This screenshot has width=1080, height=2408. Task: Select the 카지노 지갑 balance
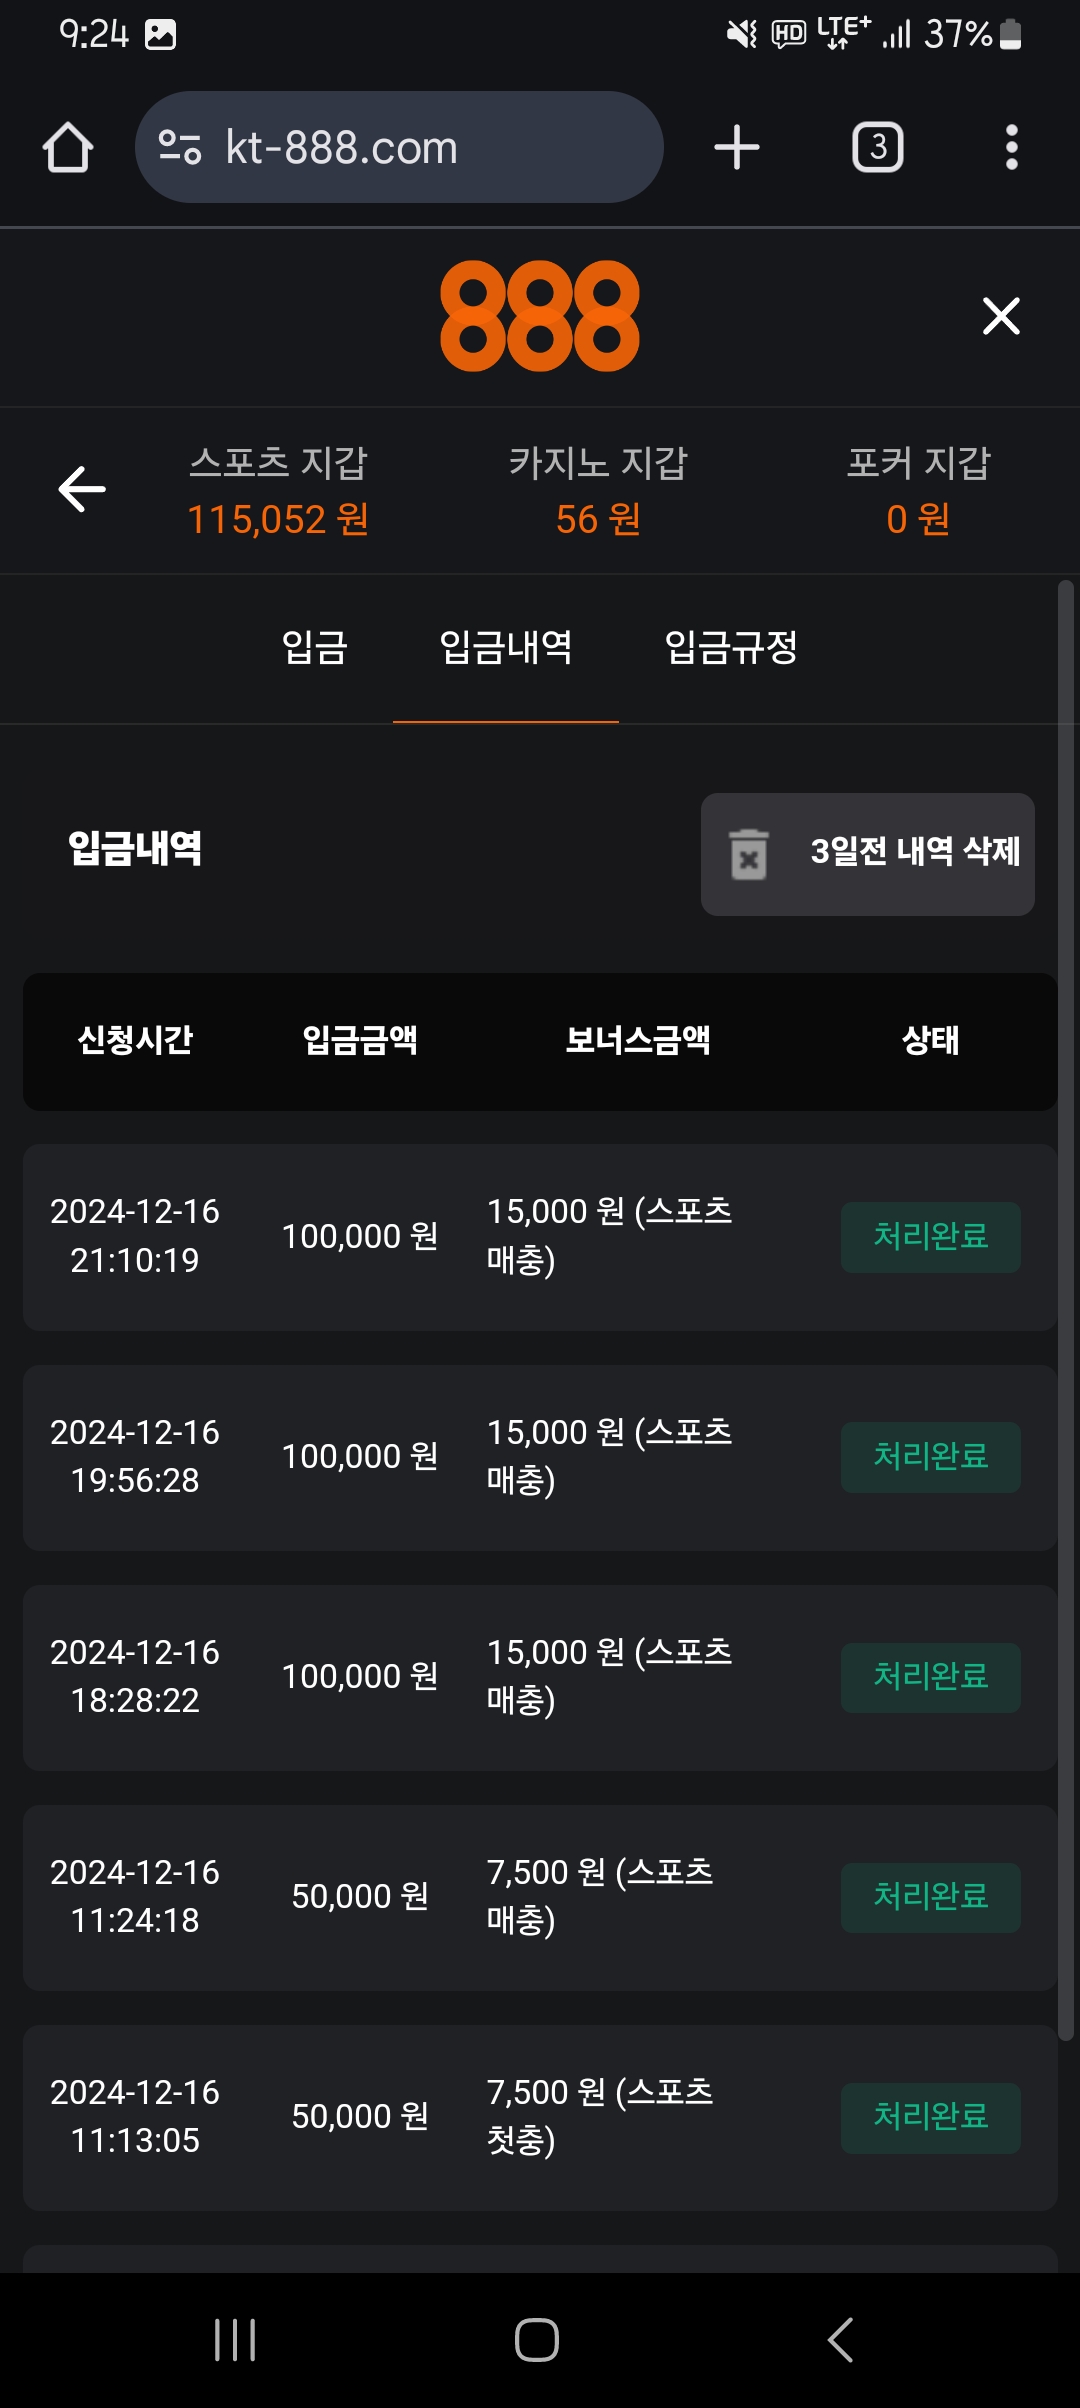[x=598, y=491]
